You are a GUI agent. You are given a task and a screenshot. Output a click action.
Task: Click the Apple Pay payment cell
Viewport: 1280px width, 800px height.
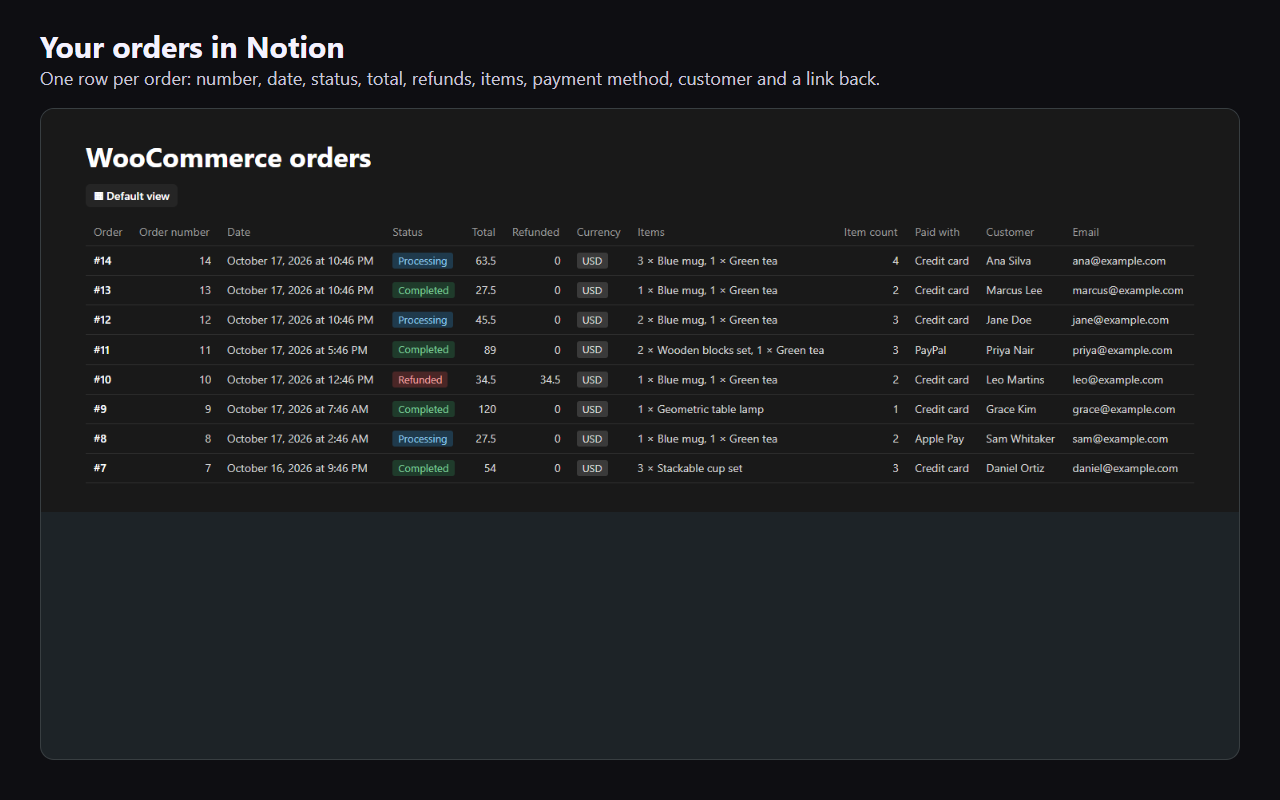pyautogui.click(x=939, y=439)
